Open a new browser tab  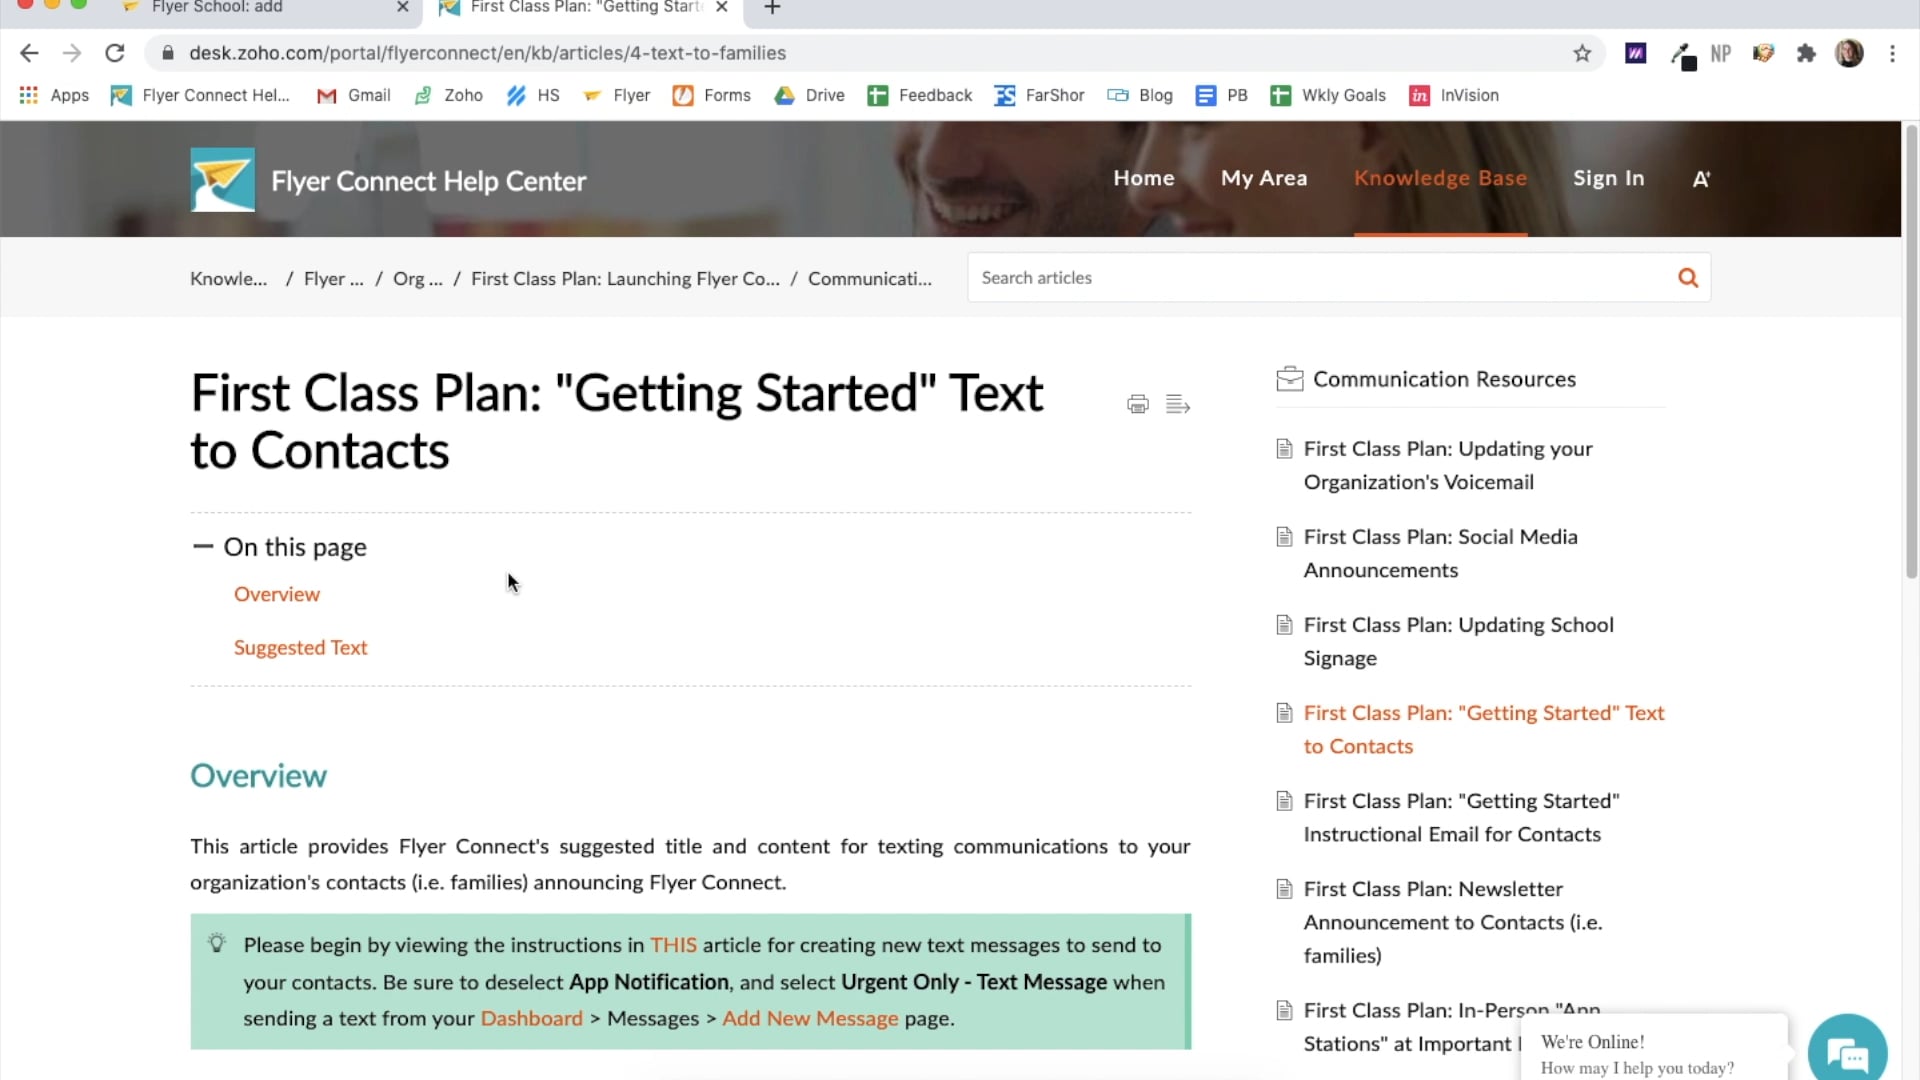772,8
